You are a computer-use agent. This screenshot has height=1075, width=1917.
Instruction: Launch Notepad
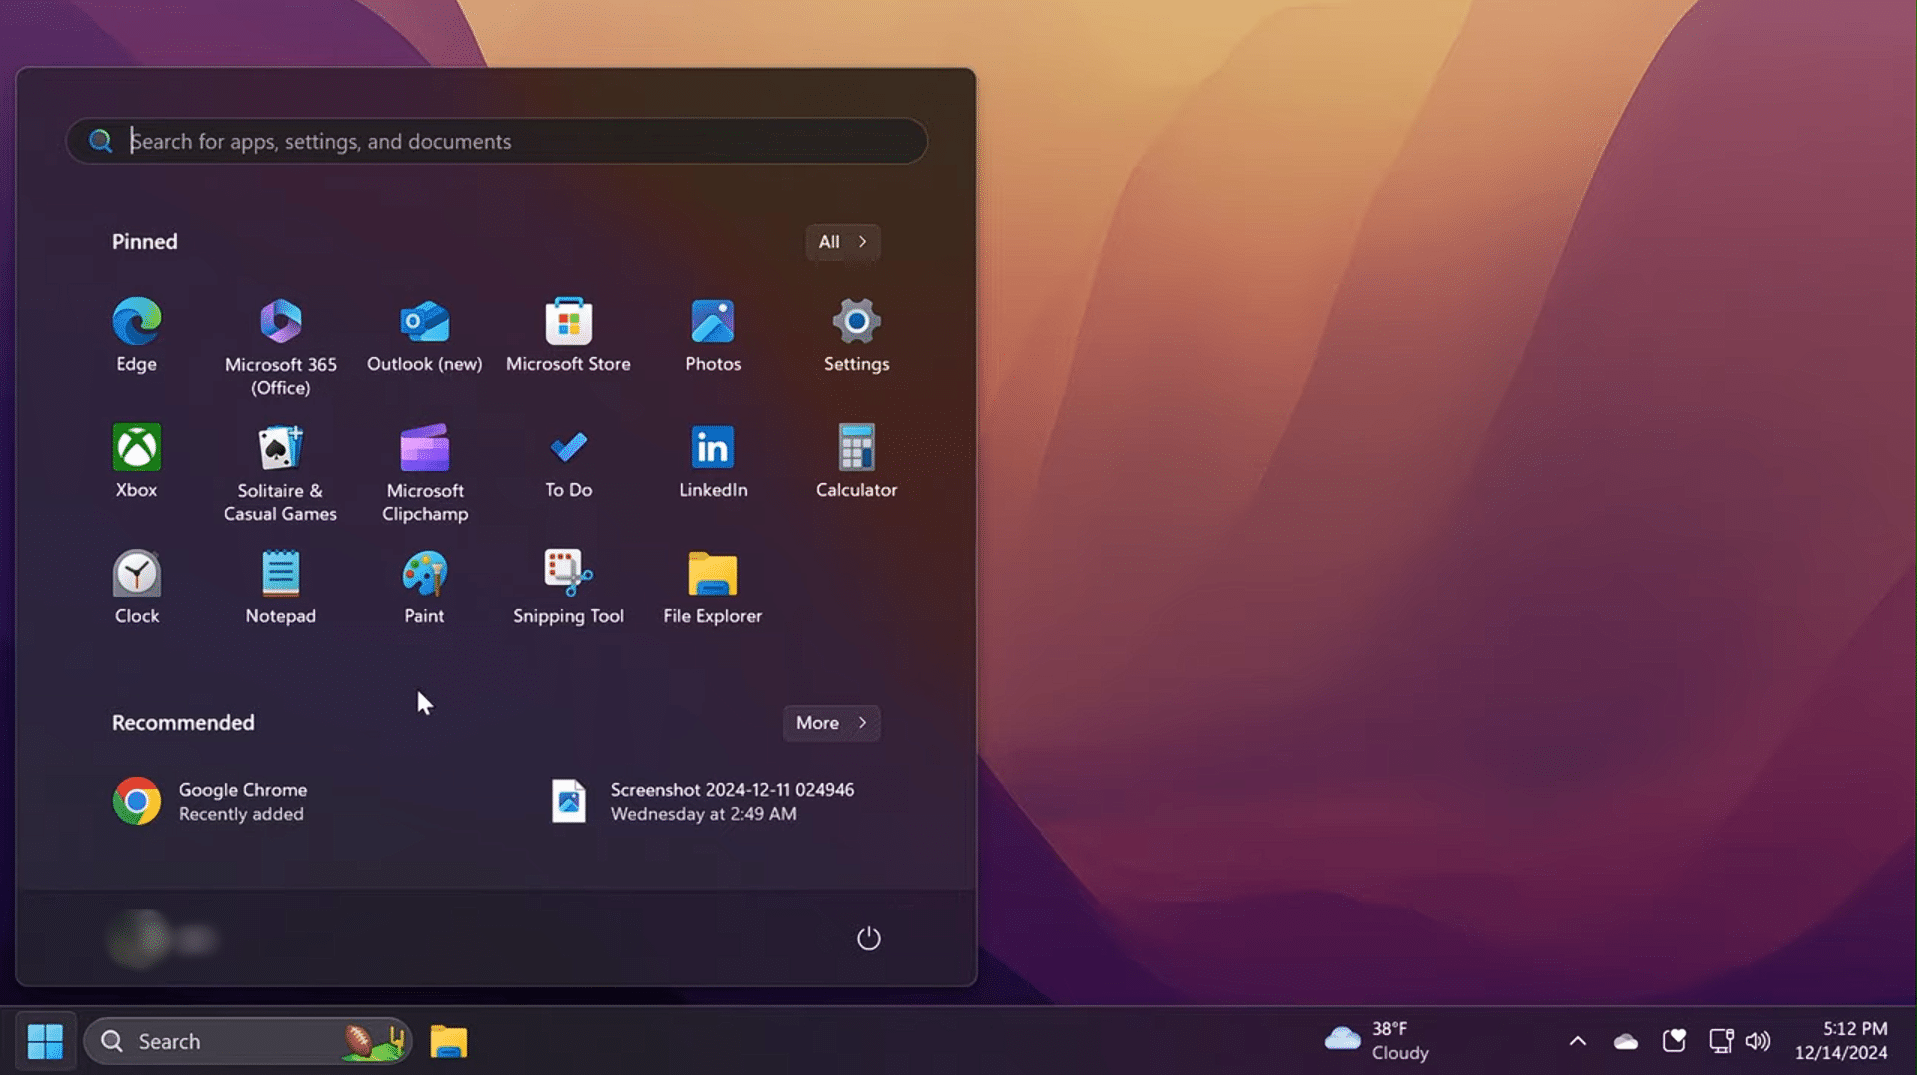point(280,587)
